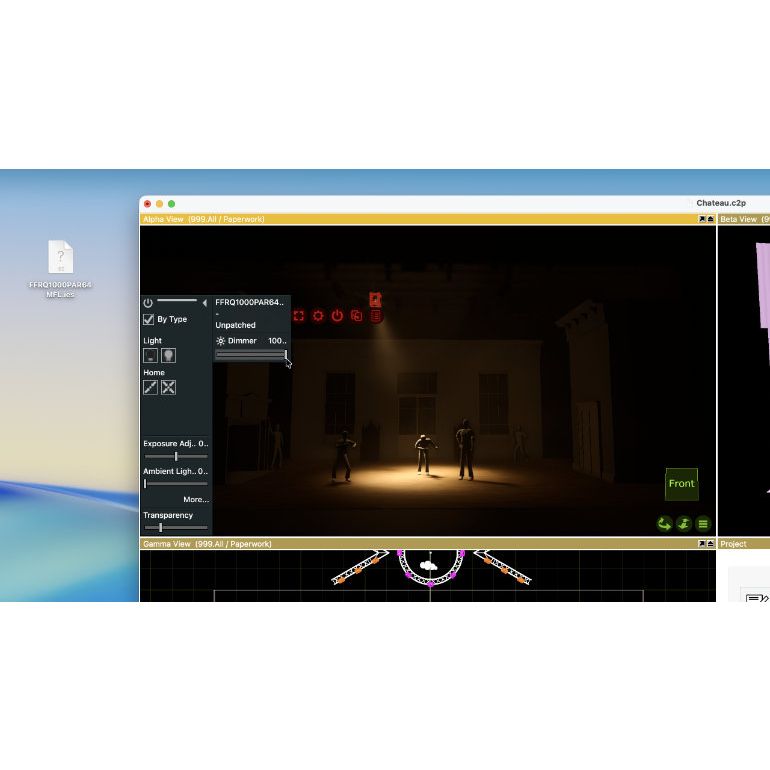Select the Beta View panel header

point(742,219)
